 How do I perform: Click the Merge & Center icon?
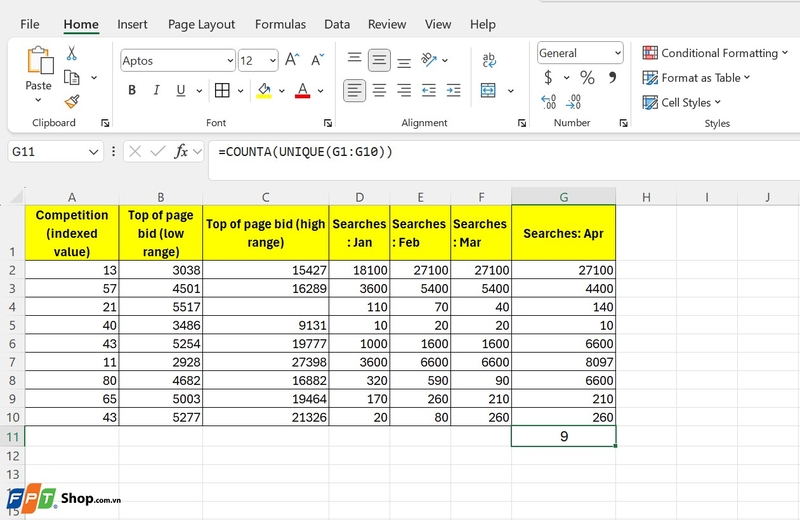pos(488,91)
